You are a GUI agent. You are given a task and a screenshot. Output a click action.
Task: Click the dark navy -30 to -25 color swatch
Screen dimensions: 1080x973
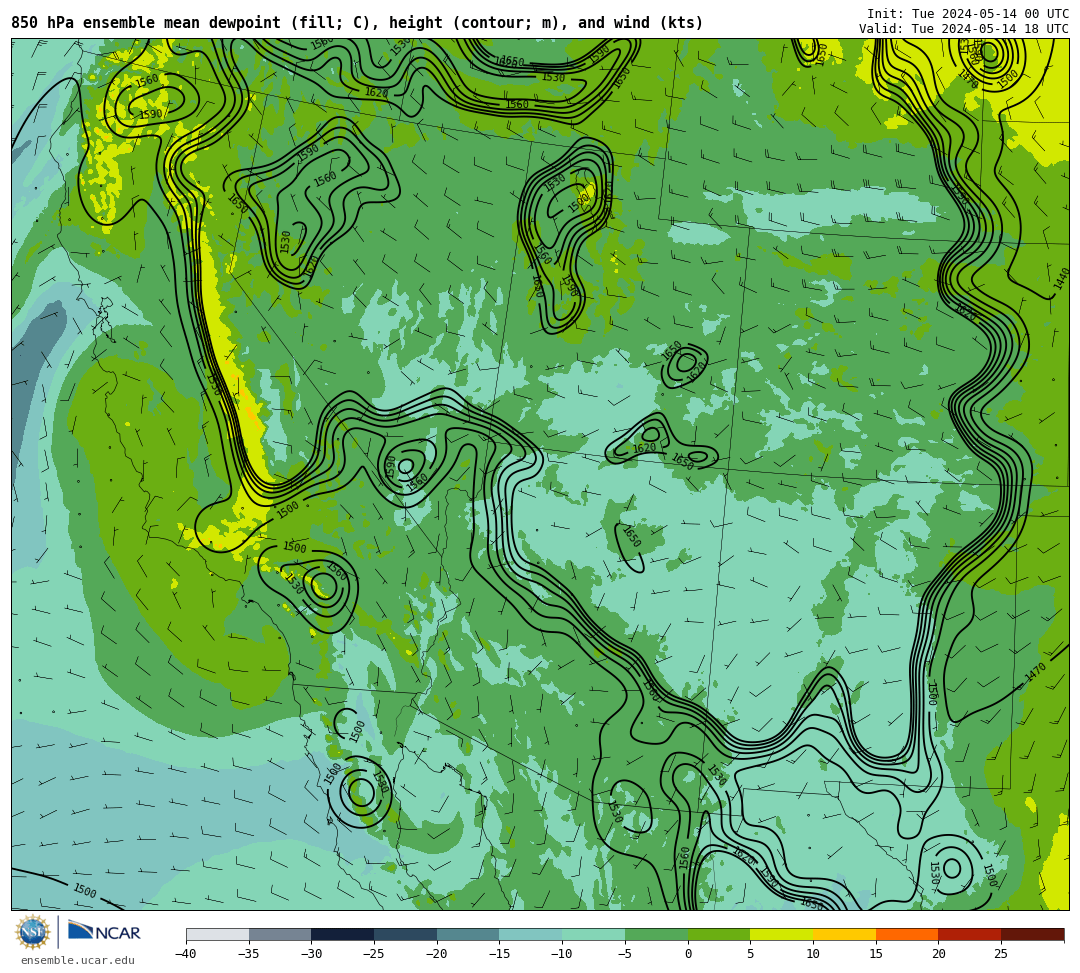[343, 934]
